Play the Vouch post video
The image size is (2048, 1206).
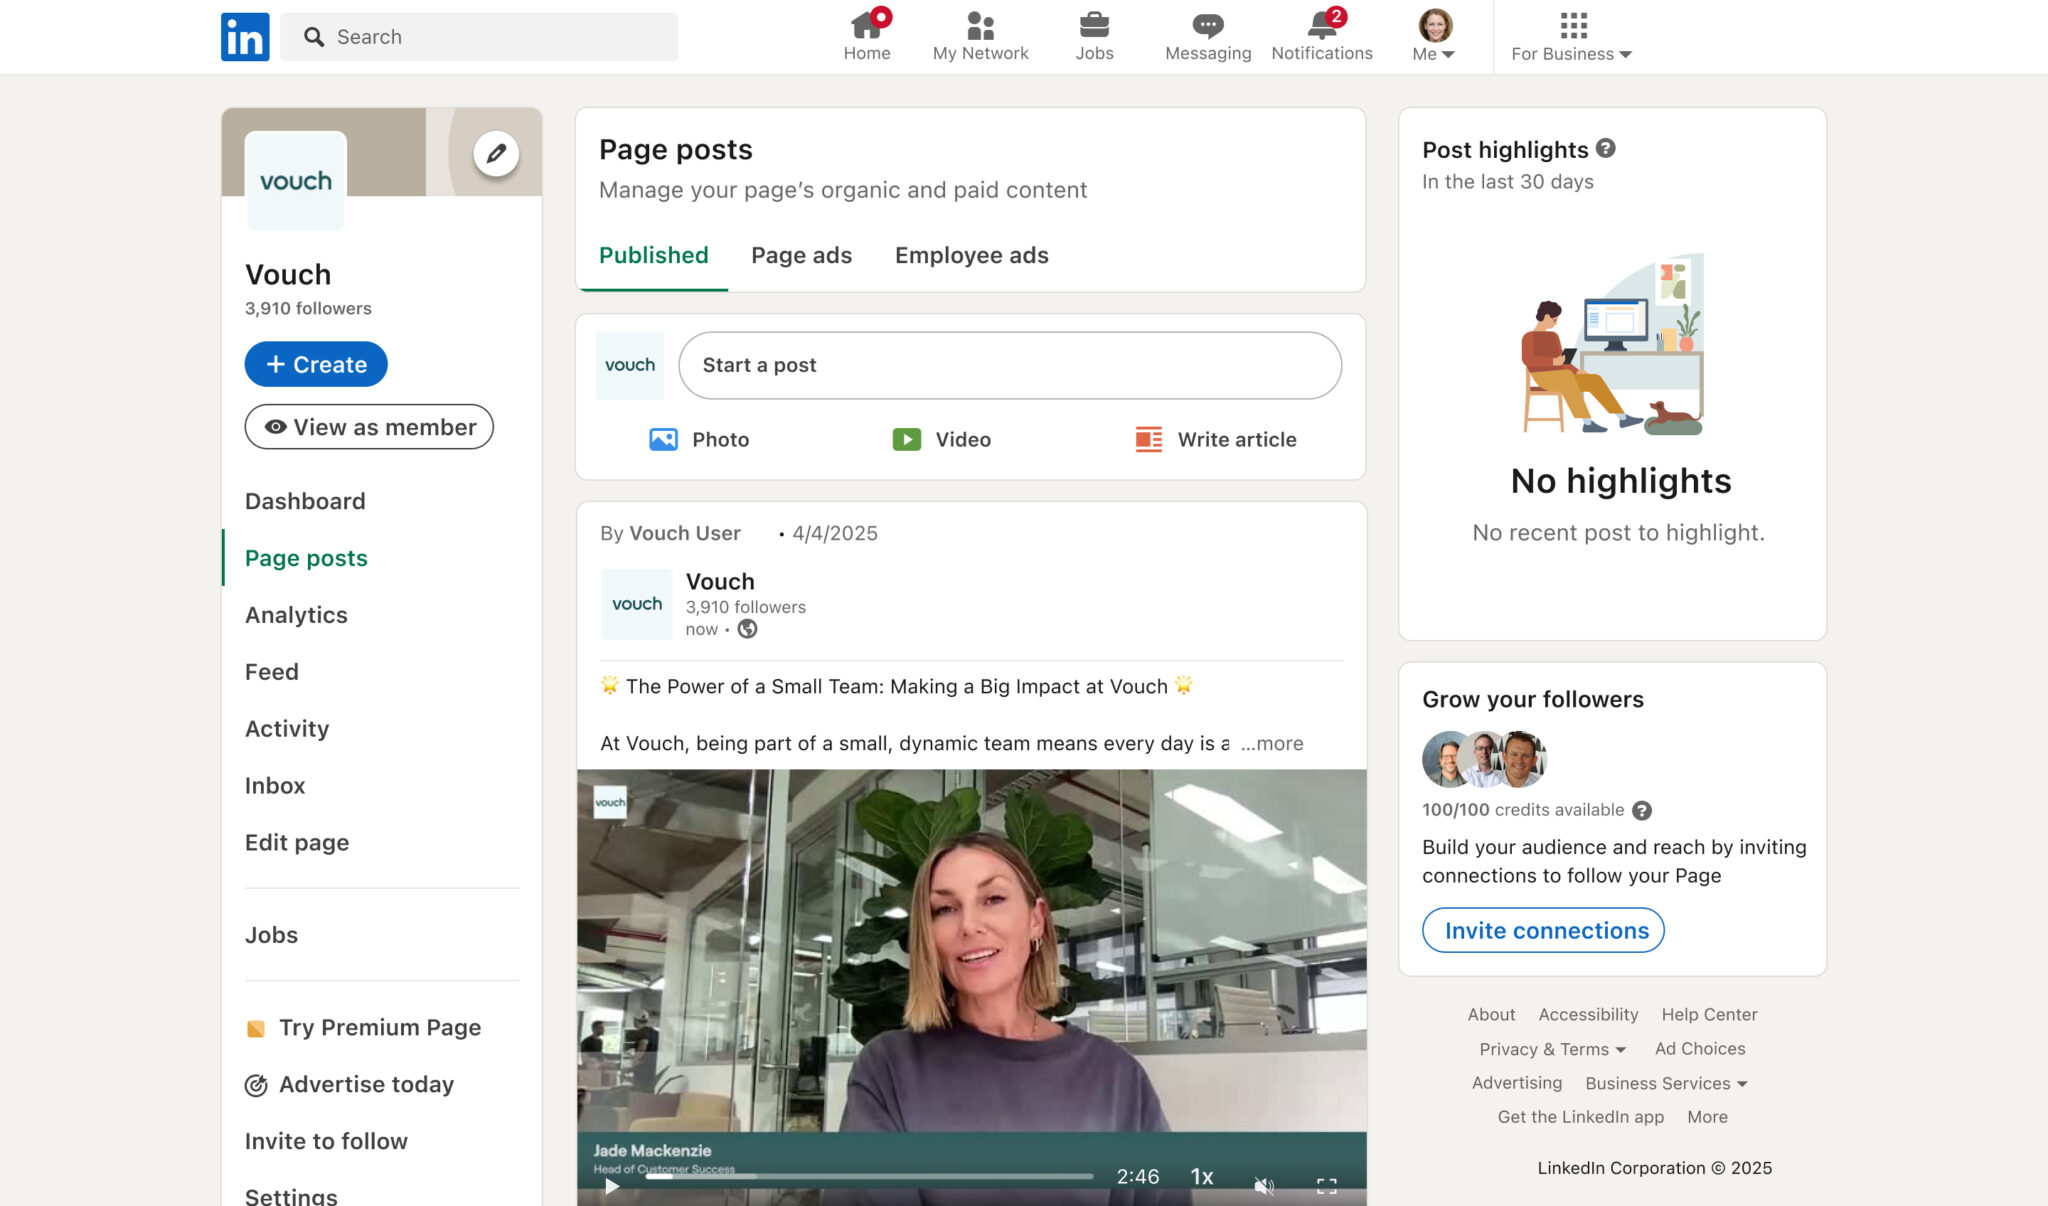[612, 1186]
